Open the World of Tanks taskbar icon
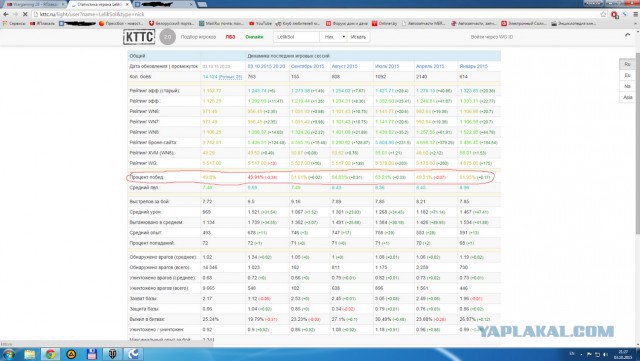The width and height of the screenshot is (640, 361). pos(112,354)
